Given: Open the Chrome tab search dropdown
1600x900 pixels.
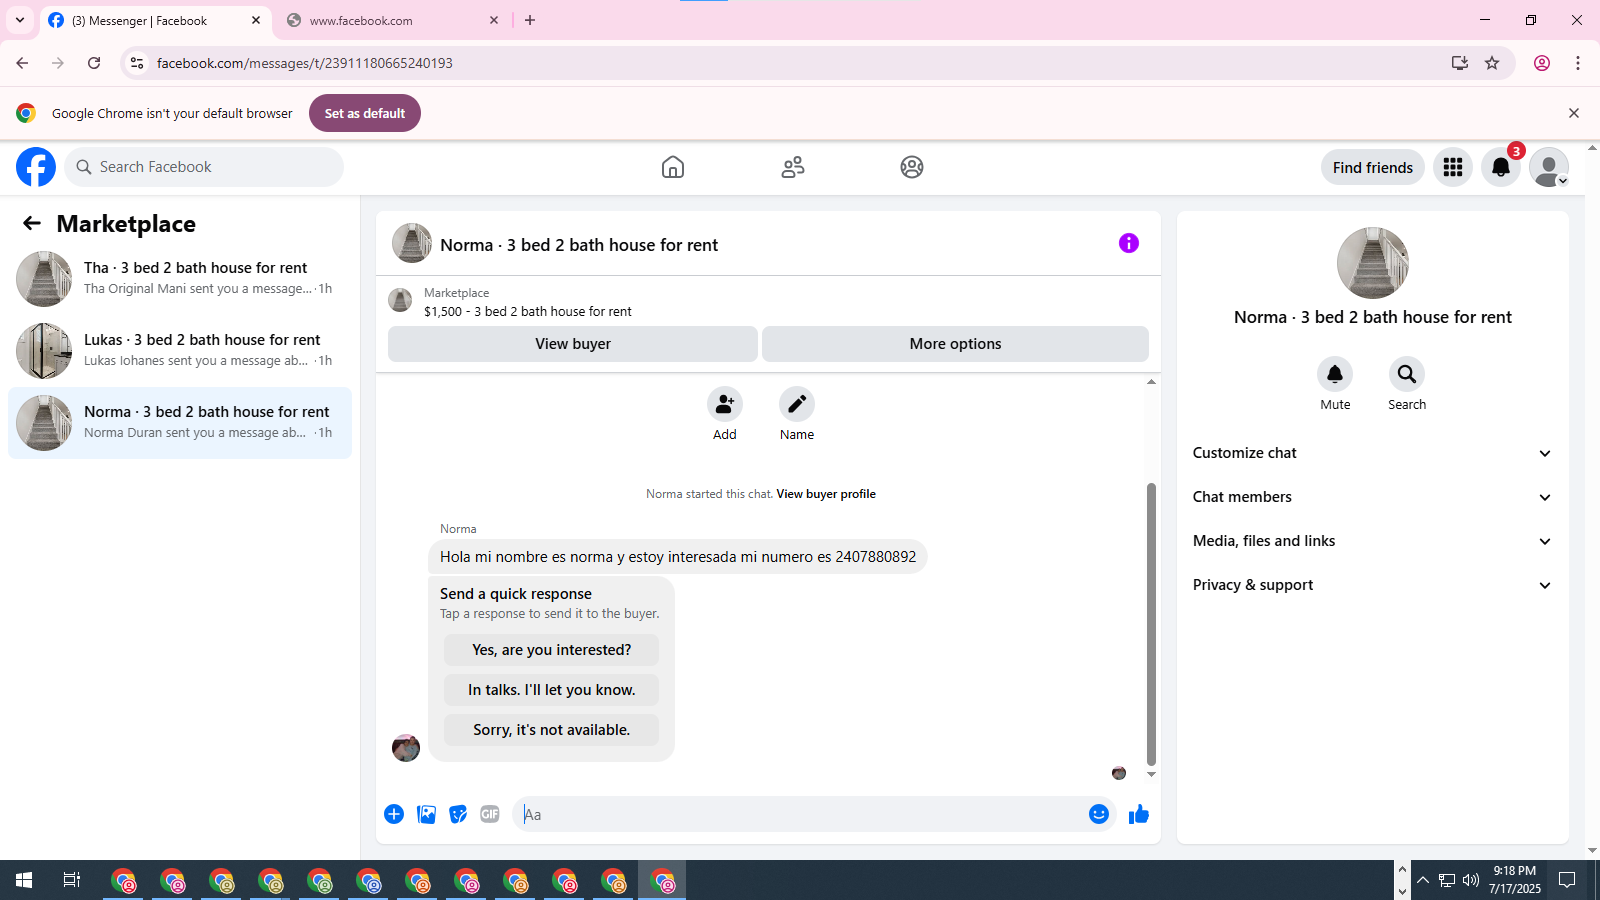Looking at the screenshot, I should 20,20.
